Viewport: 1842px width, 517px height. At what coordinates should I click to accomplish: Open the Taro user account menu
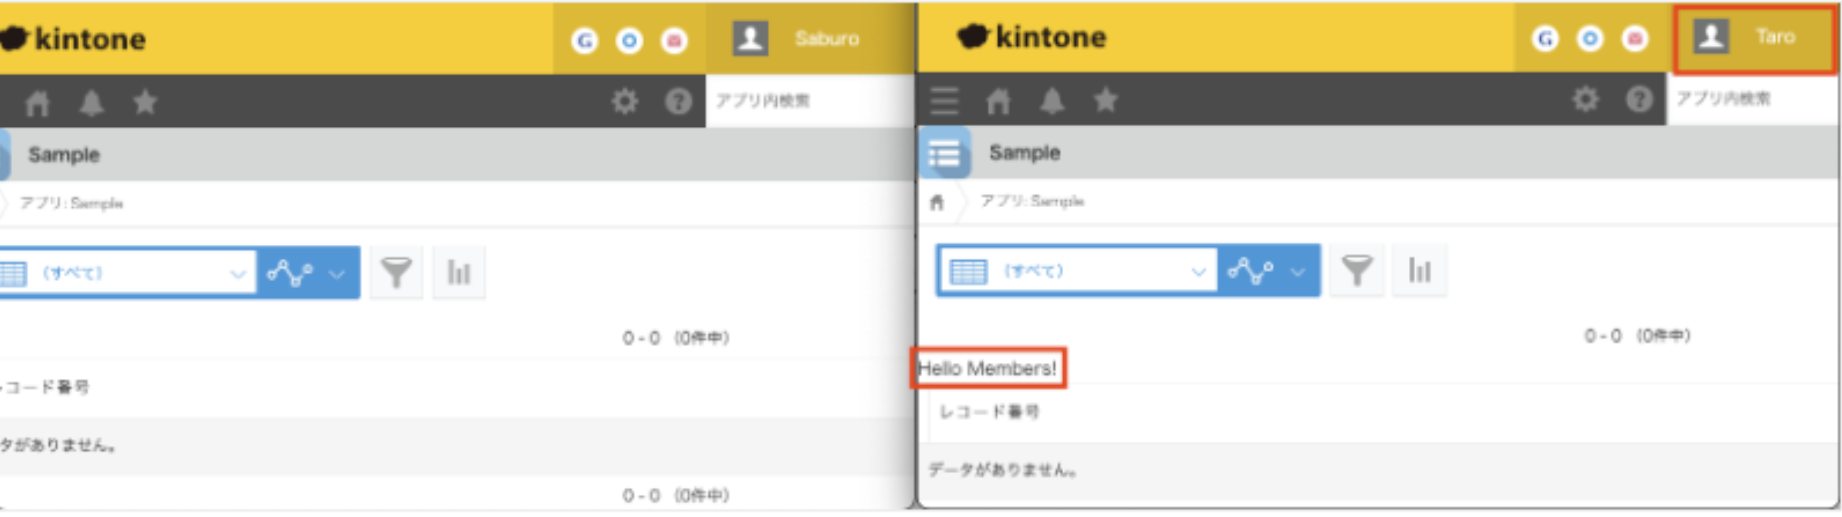coord(1754,38)
